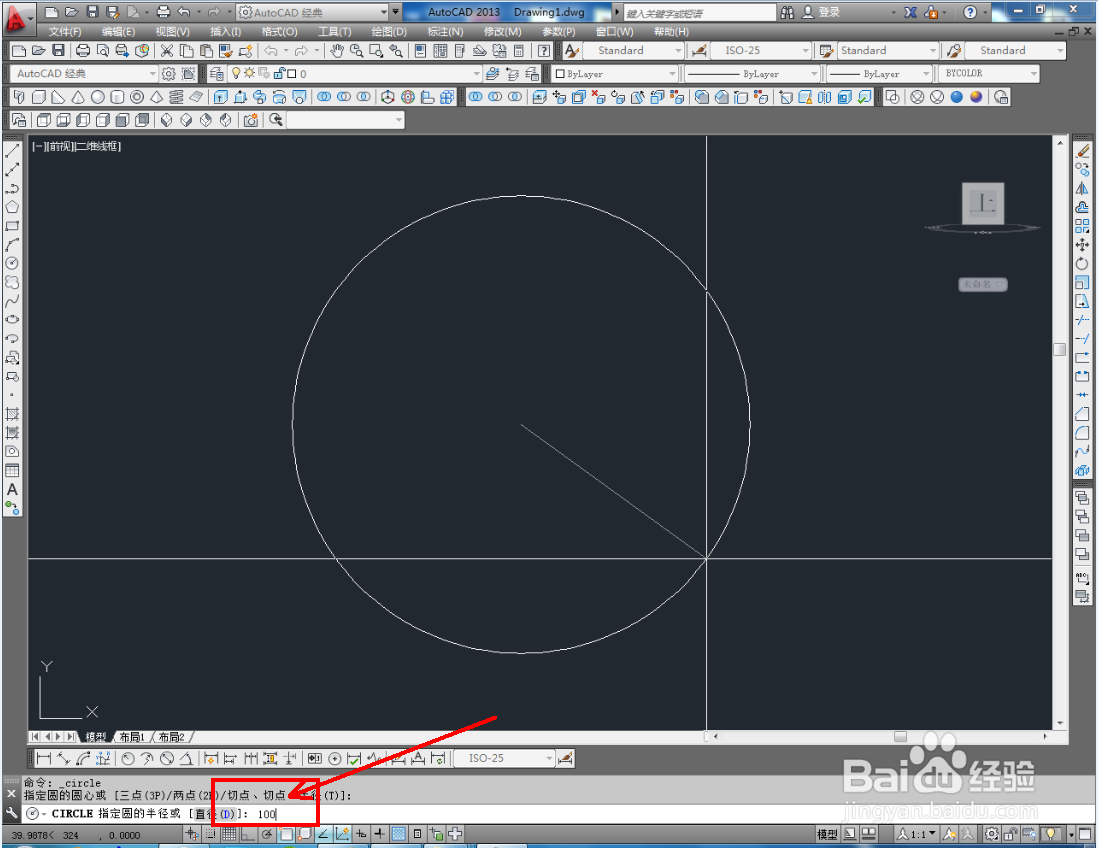This screenshot has width=1098, height=848.
Task: Open the 修改(M) menu
Action: click(x=502, y=32)
